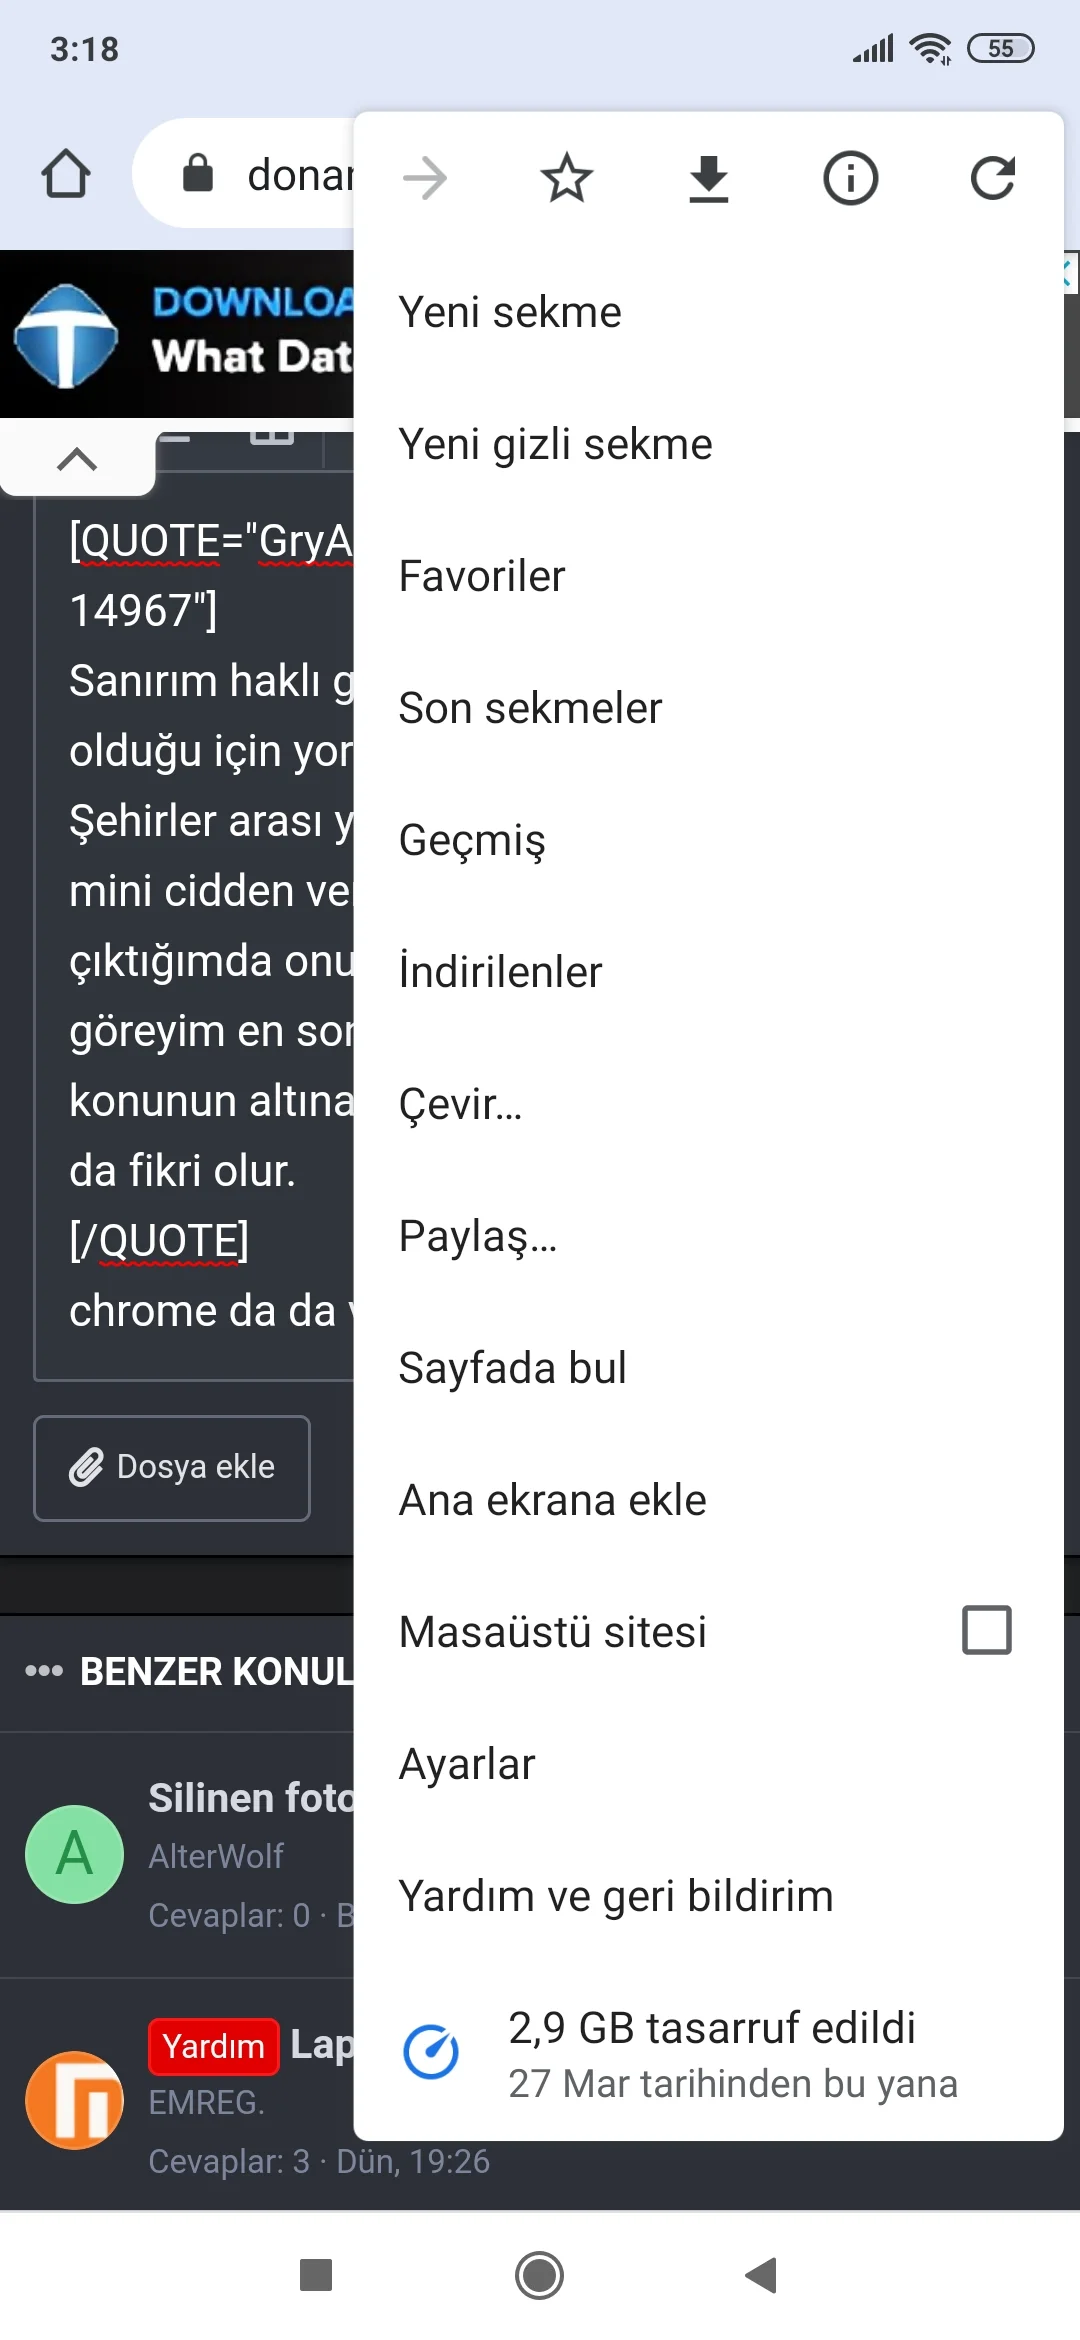Image resolution: width=1080 pixels, height=2340 pixels.
Task: Open Geçmiş from the menu
Action: (x=472, y=840)
